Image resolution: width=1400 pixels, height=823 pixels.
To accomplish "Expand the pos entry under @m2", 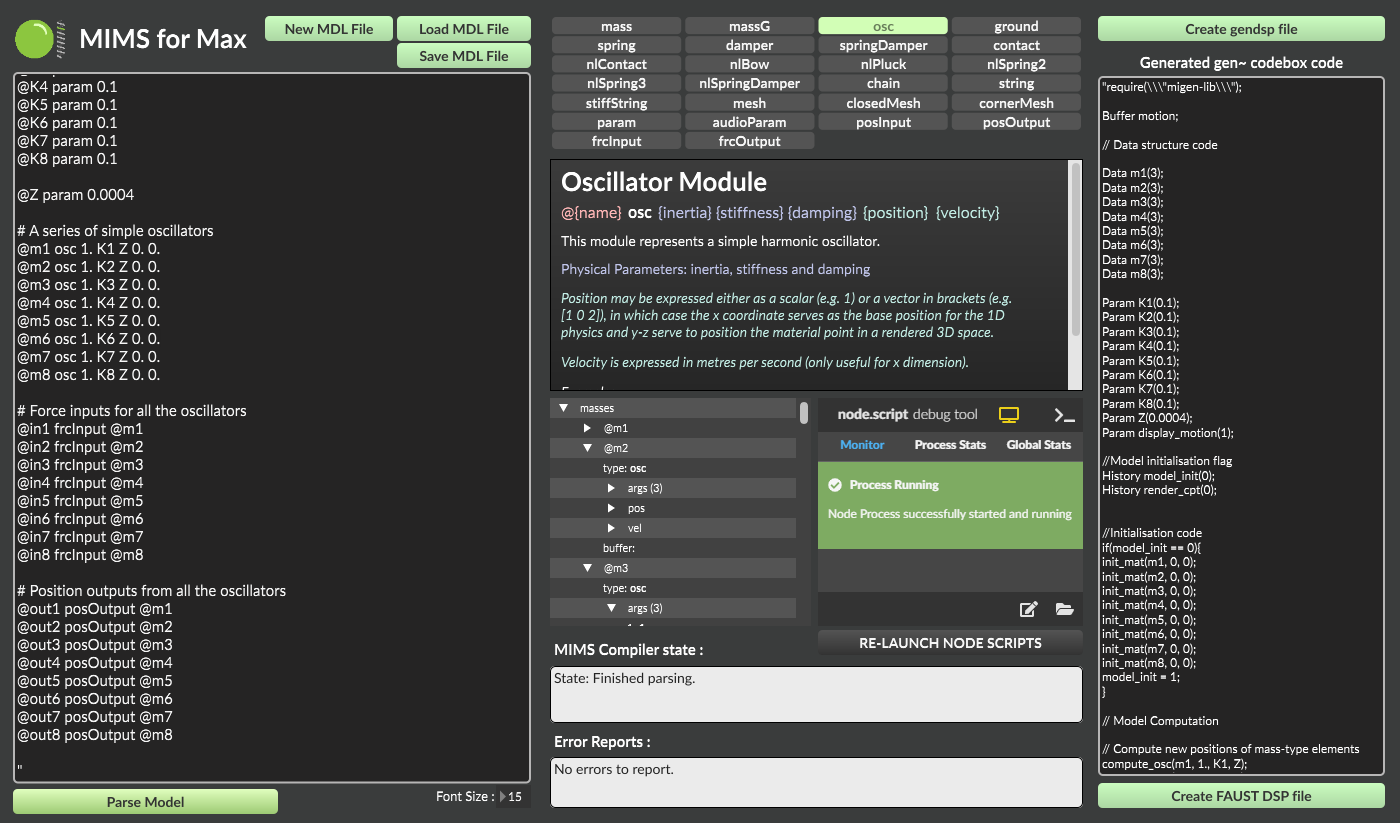I will click(x=612, y=508).
